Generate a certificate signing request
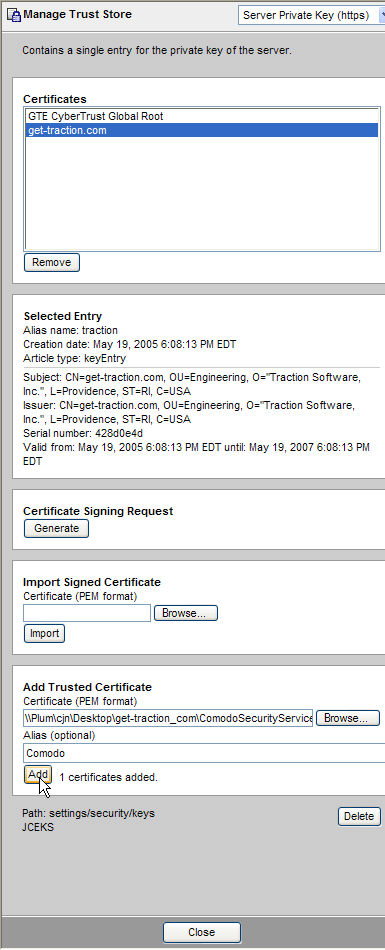This screenshot has height=950, width=385. [x=56, y=528]
